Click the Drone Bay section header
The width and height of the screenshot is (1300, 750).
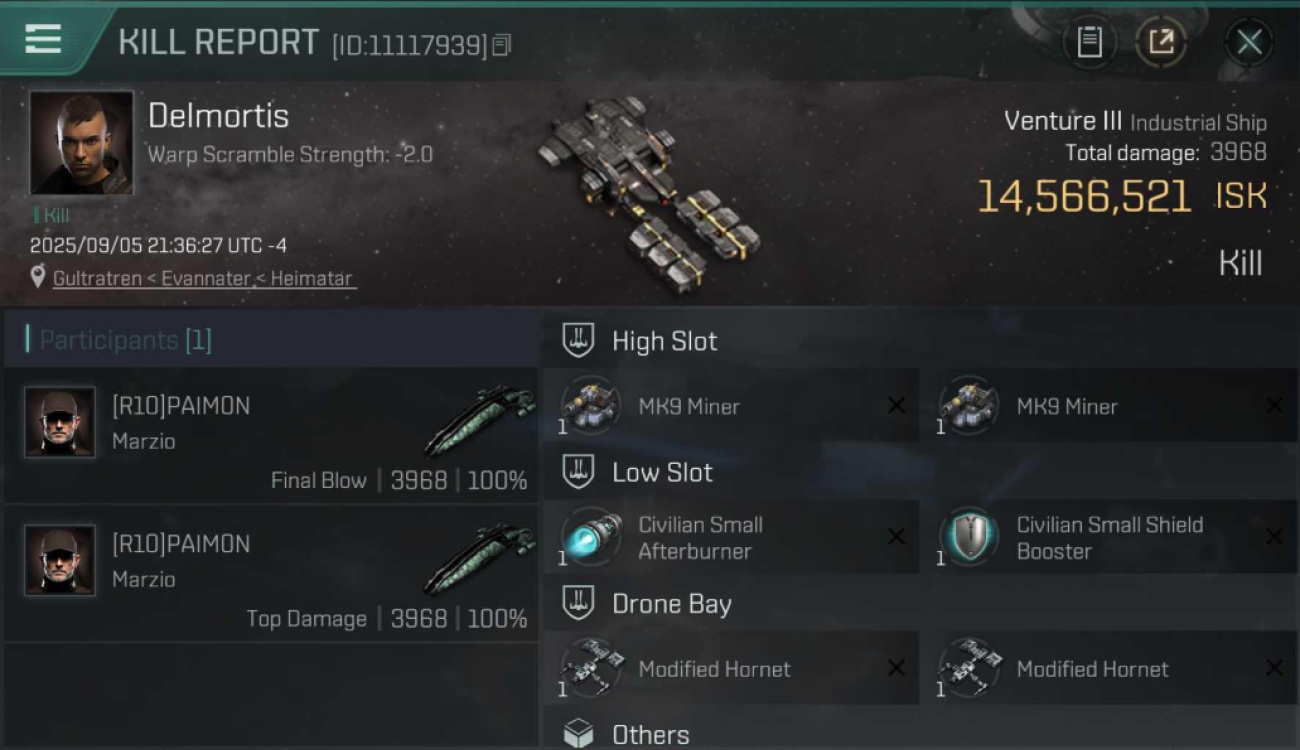tap(671, 604)
